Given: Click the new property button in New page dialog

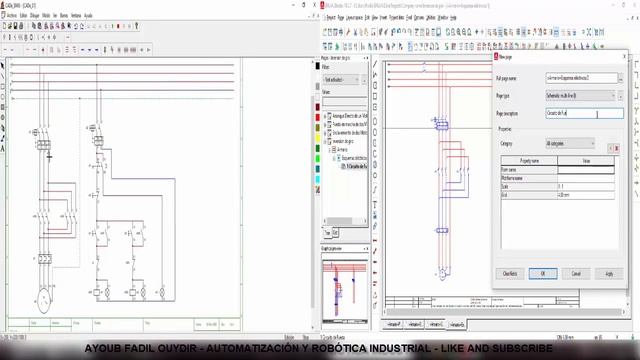Looking at the screenshot, I should [x=610, y=149].
